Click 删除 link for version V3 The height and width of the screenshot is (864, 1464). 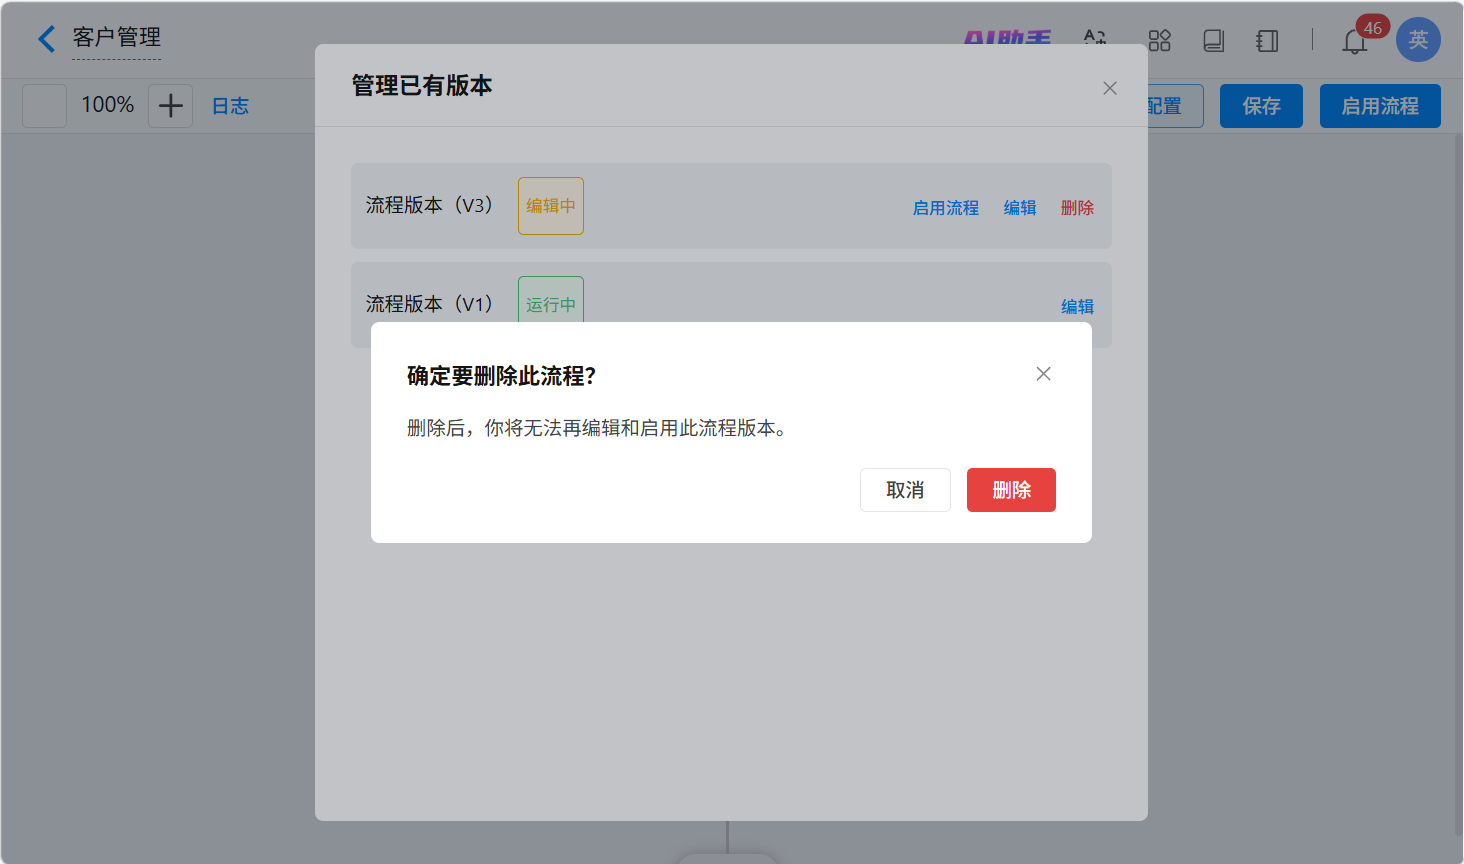(1077, 208)
